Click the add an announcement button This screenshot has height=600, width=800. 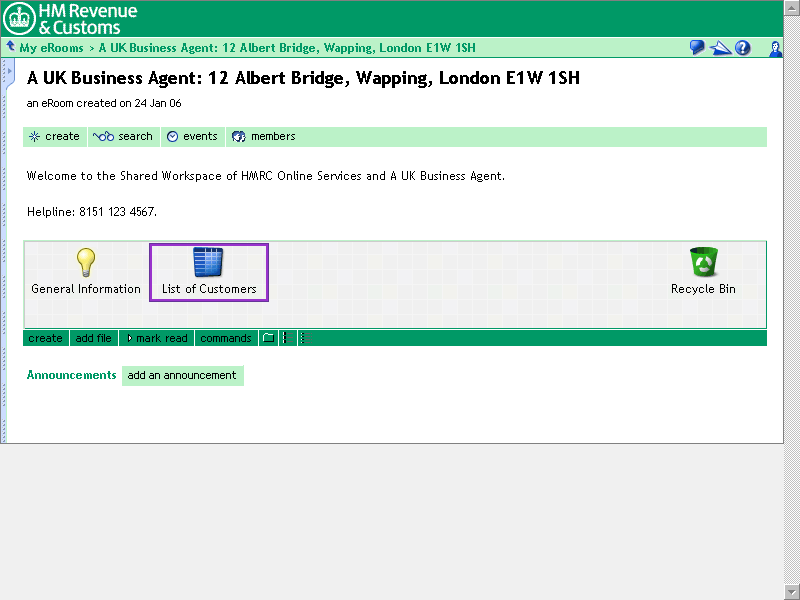coord(182,376)
